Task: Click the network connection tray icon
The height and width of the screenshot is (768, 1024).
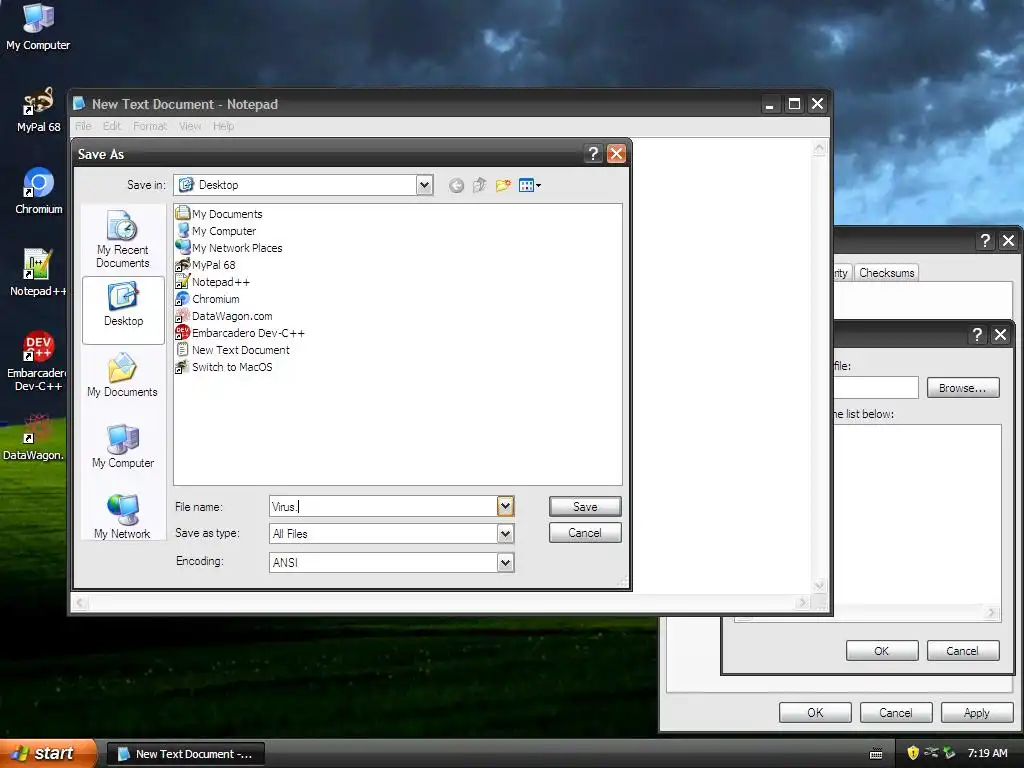Action: [931, 752]
